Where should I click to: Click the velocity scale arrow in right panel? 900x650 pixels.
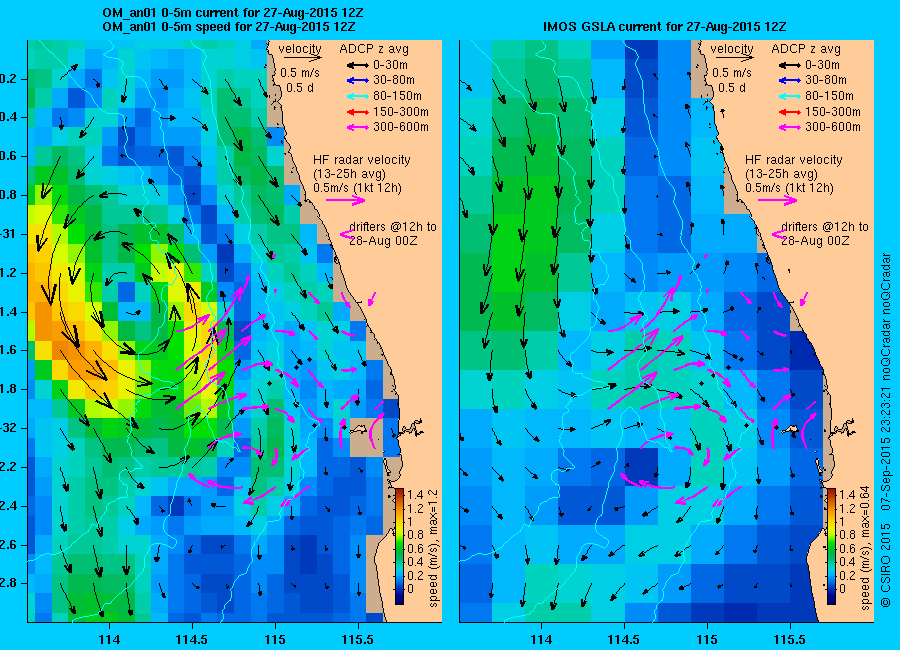click(x=735, y=58)
